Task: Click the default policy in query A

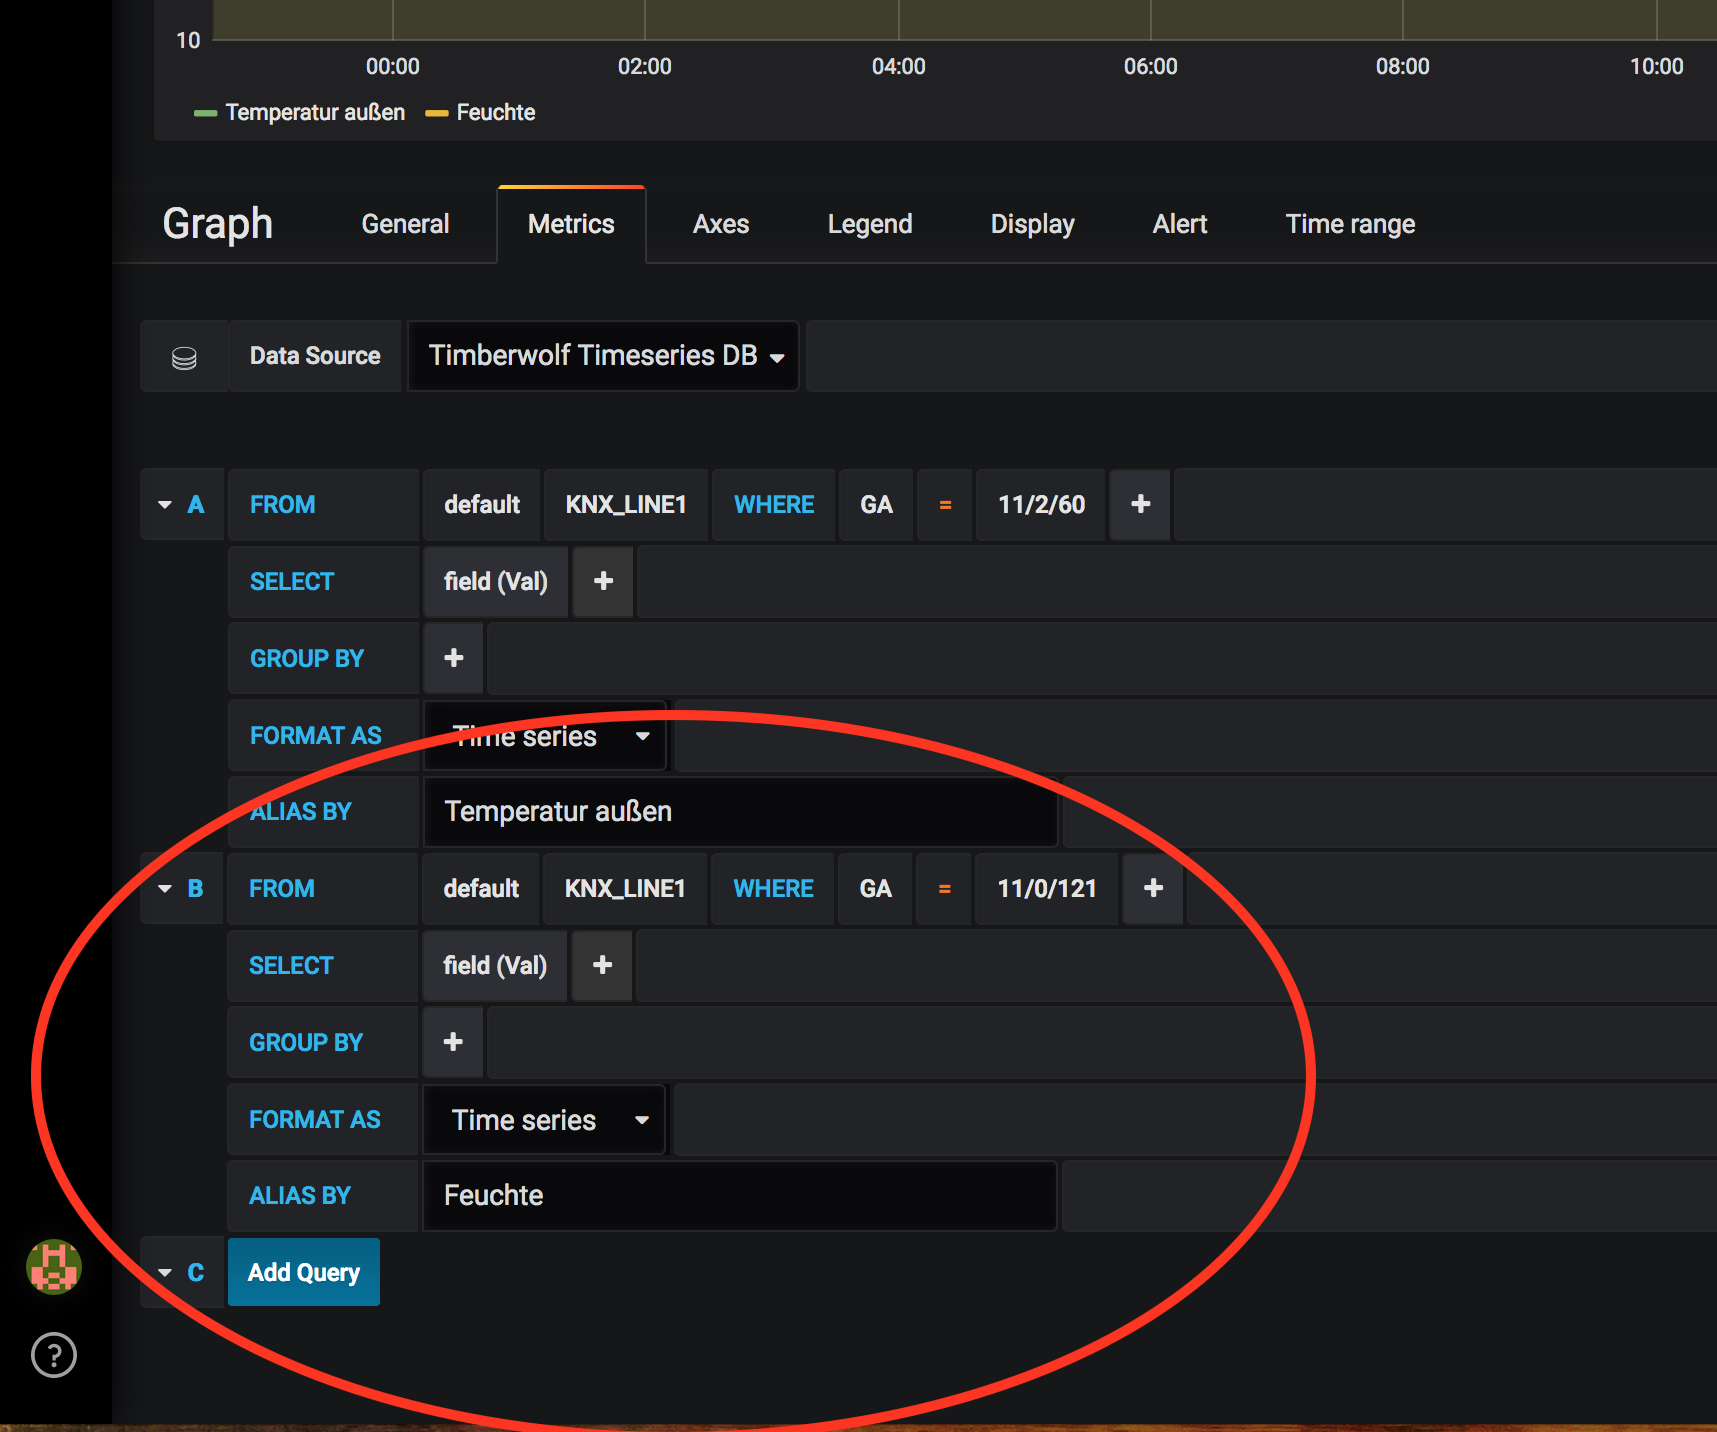Action: pos(482,504)
